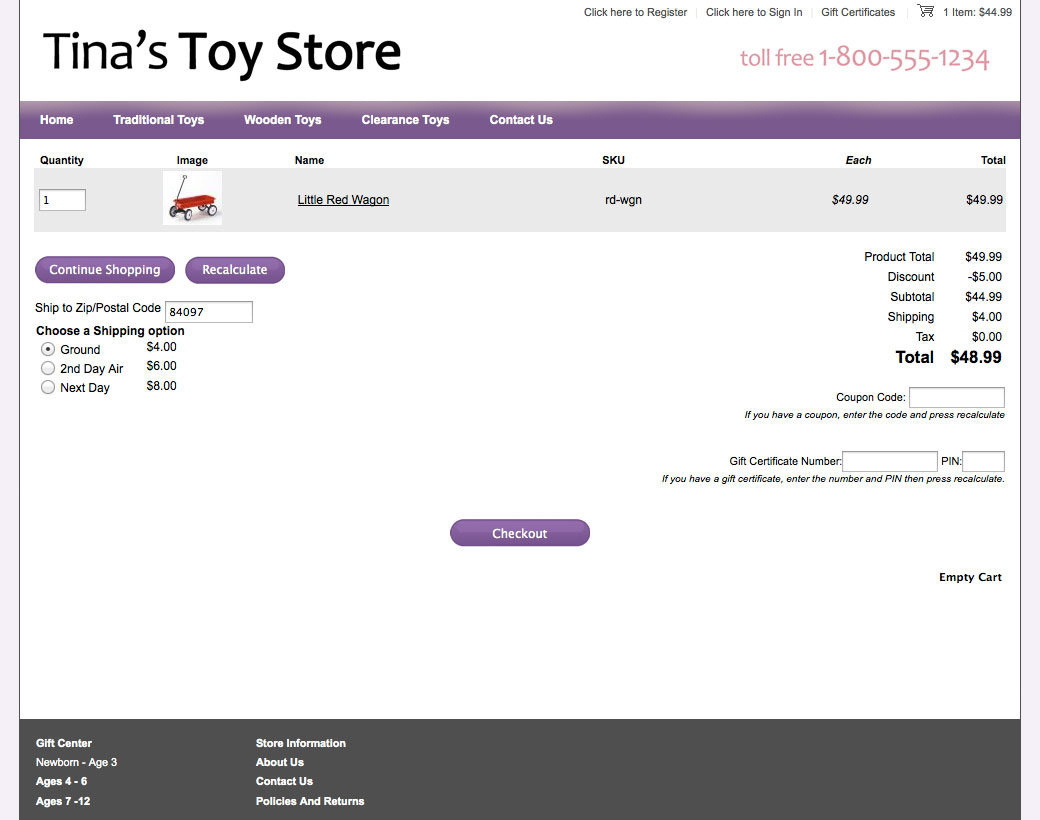View Policies And Returns

pyautogui.click(x=309, y=800)
